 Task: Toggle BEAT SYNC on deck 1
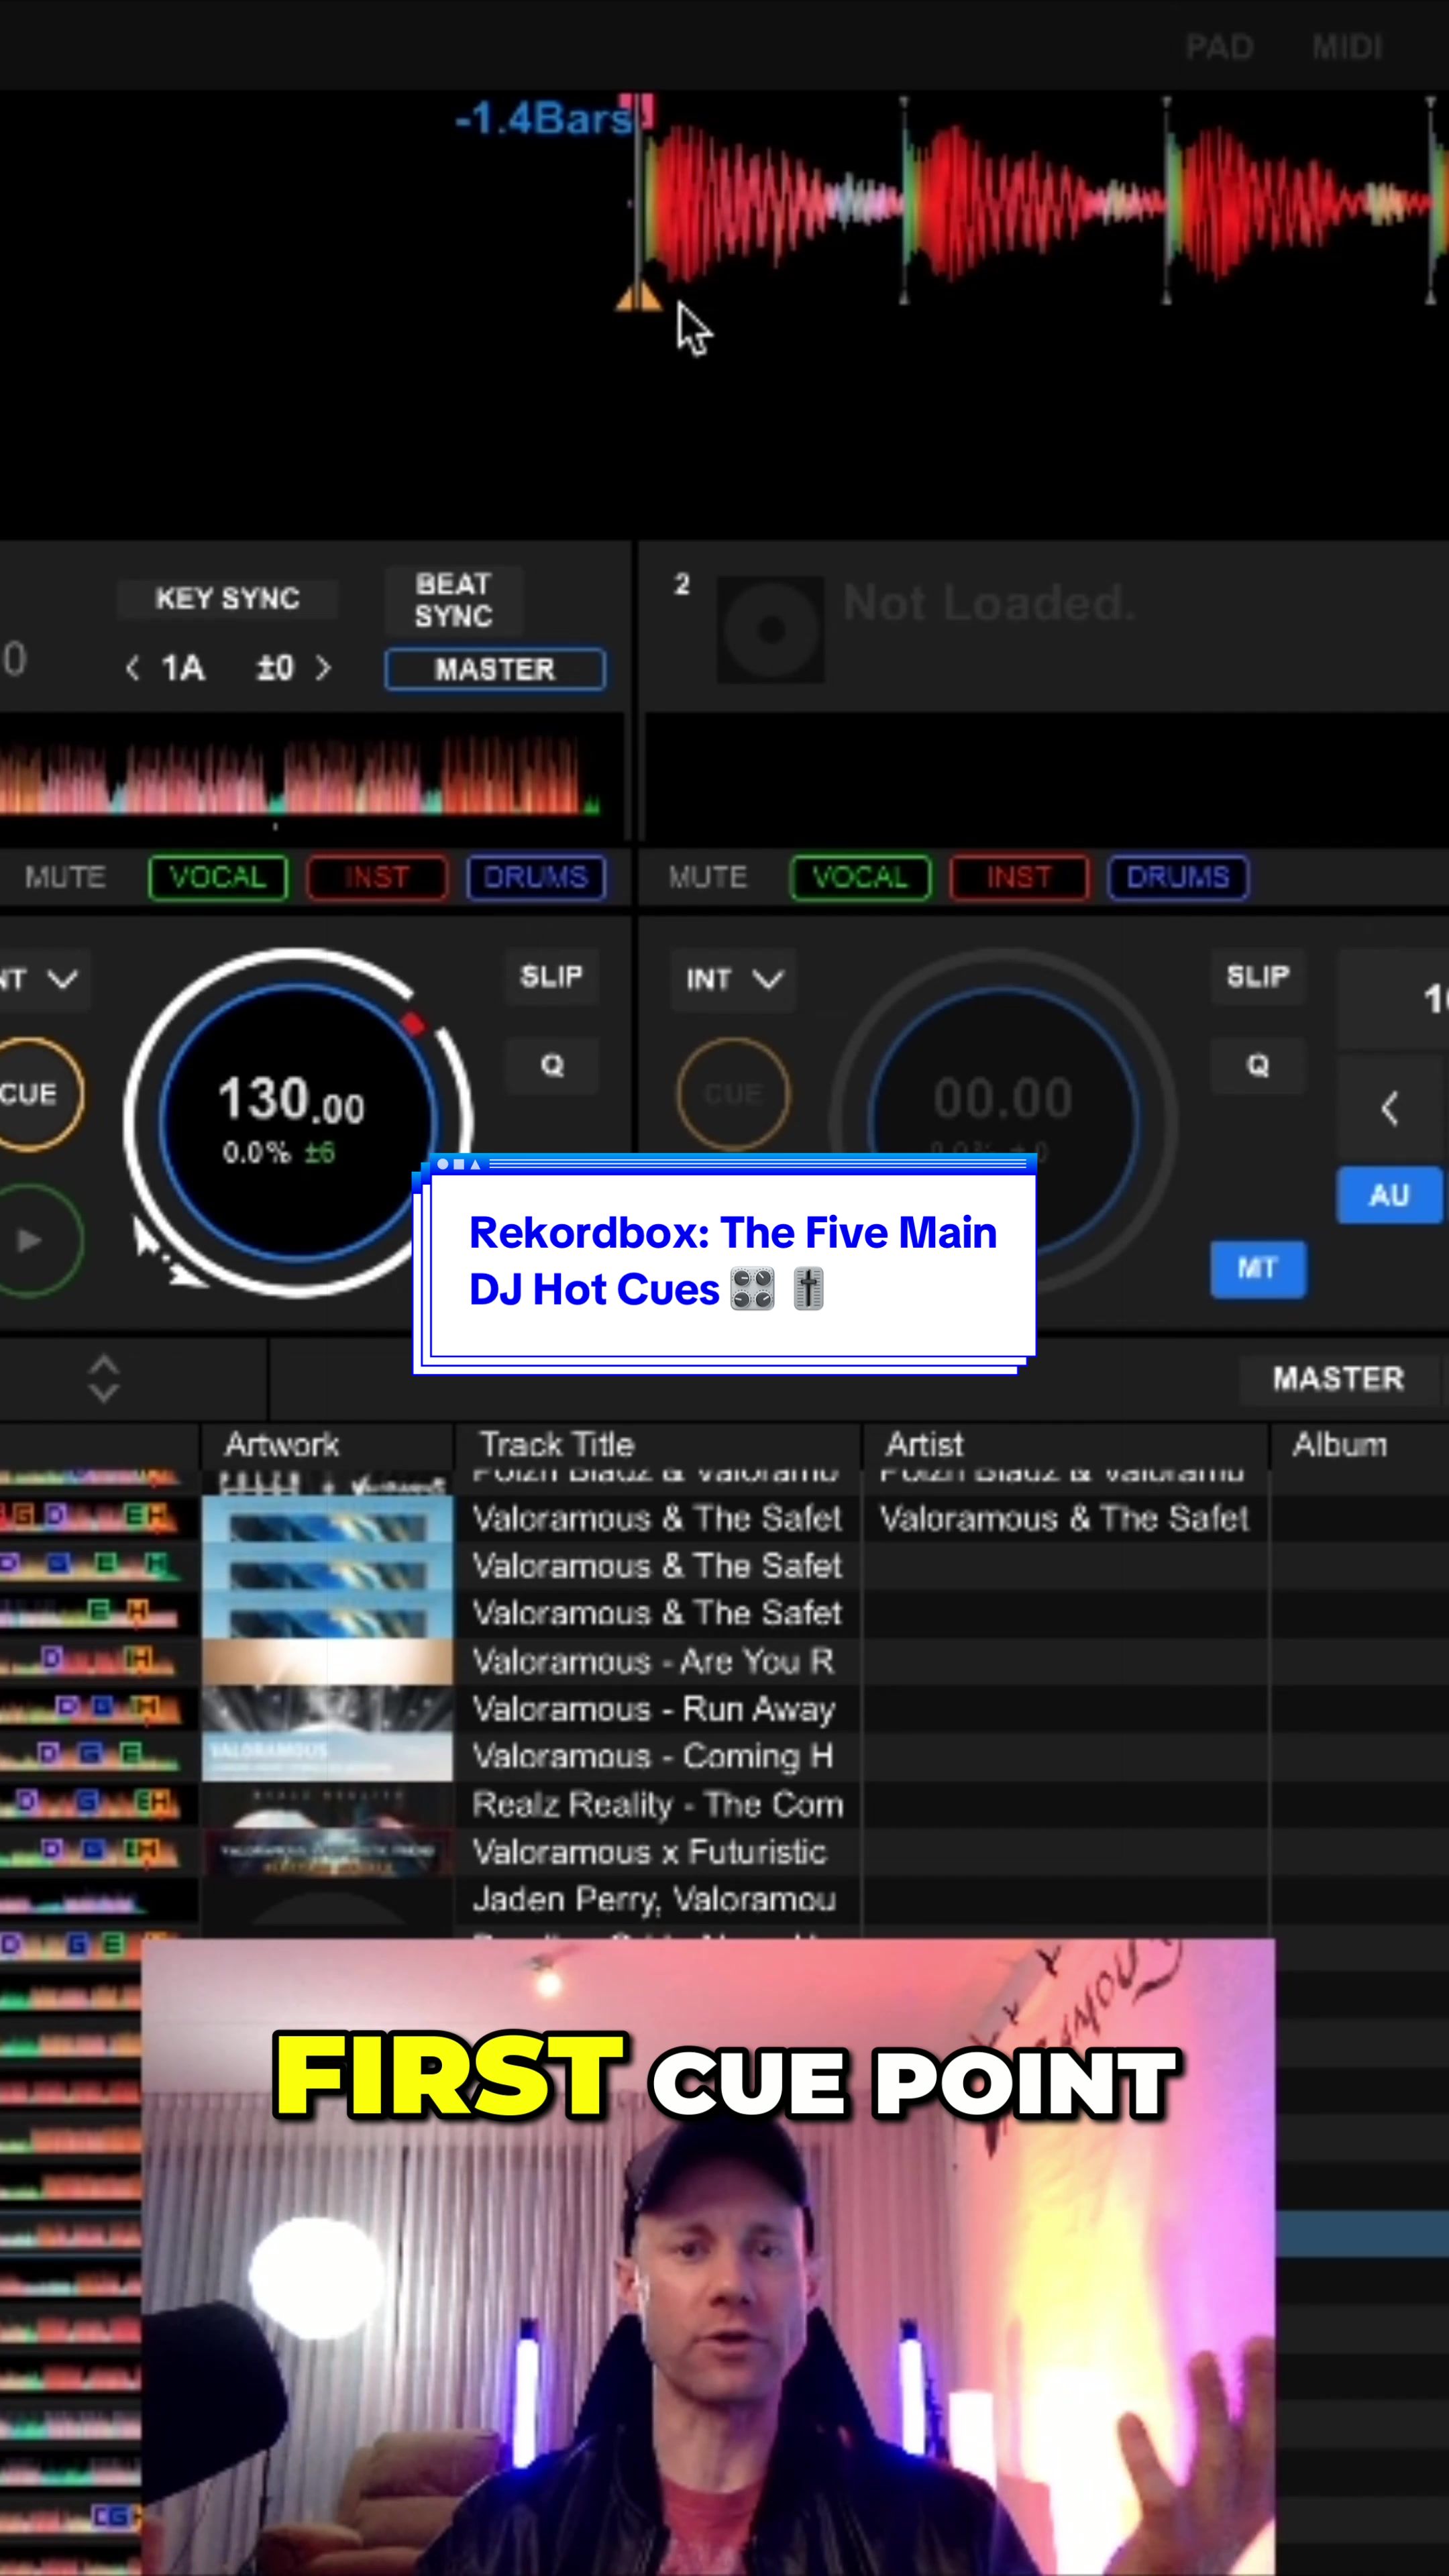coord(454,600)
